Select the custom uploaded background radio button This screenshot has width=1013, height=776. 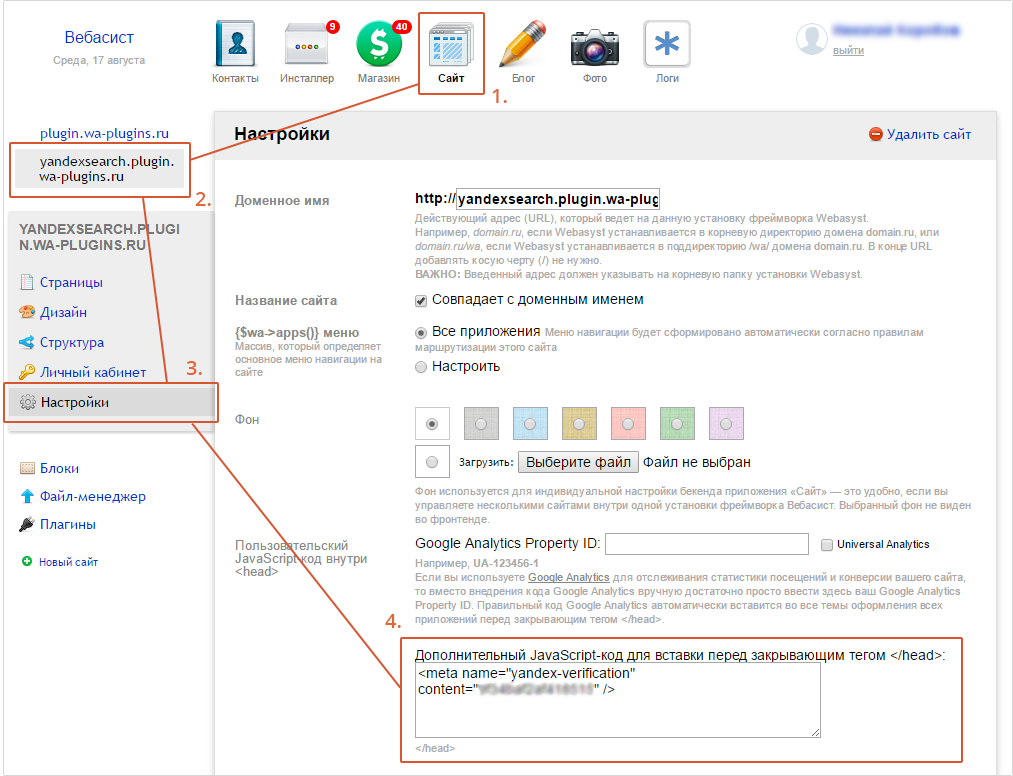tap(432, 462)
